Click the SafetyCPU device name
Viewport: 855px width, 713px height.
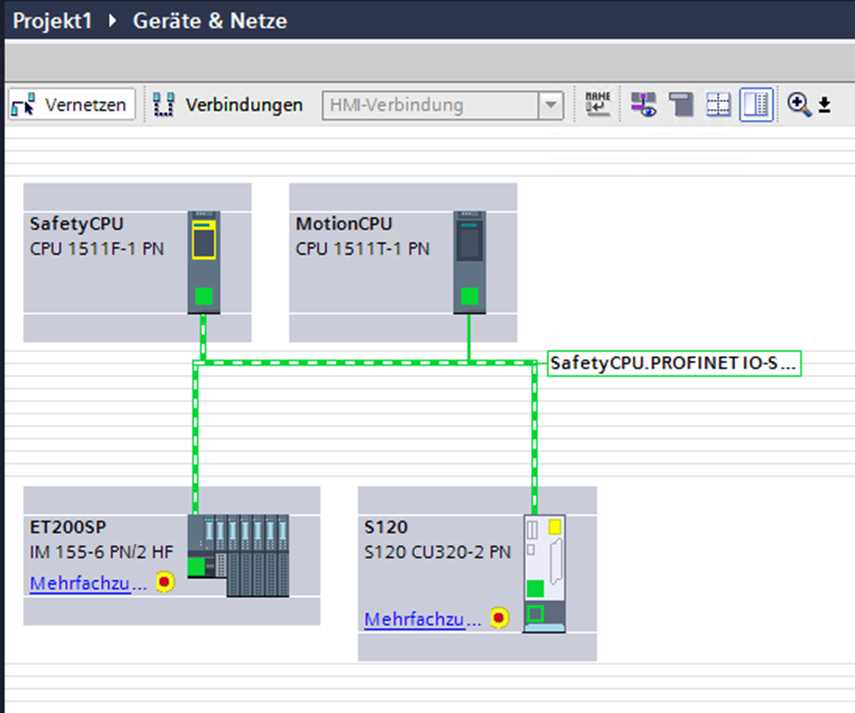[x=76, y=223]
